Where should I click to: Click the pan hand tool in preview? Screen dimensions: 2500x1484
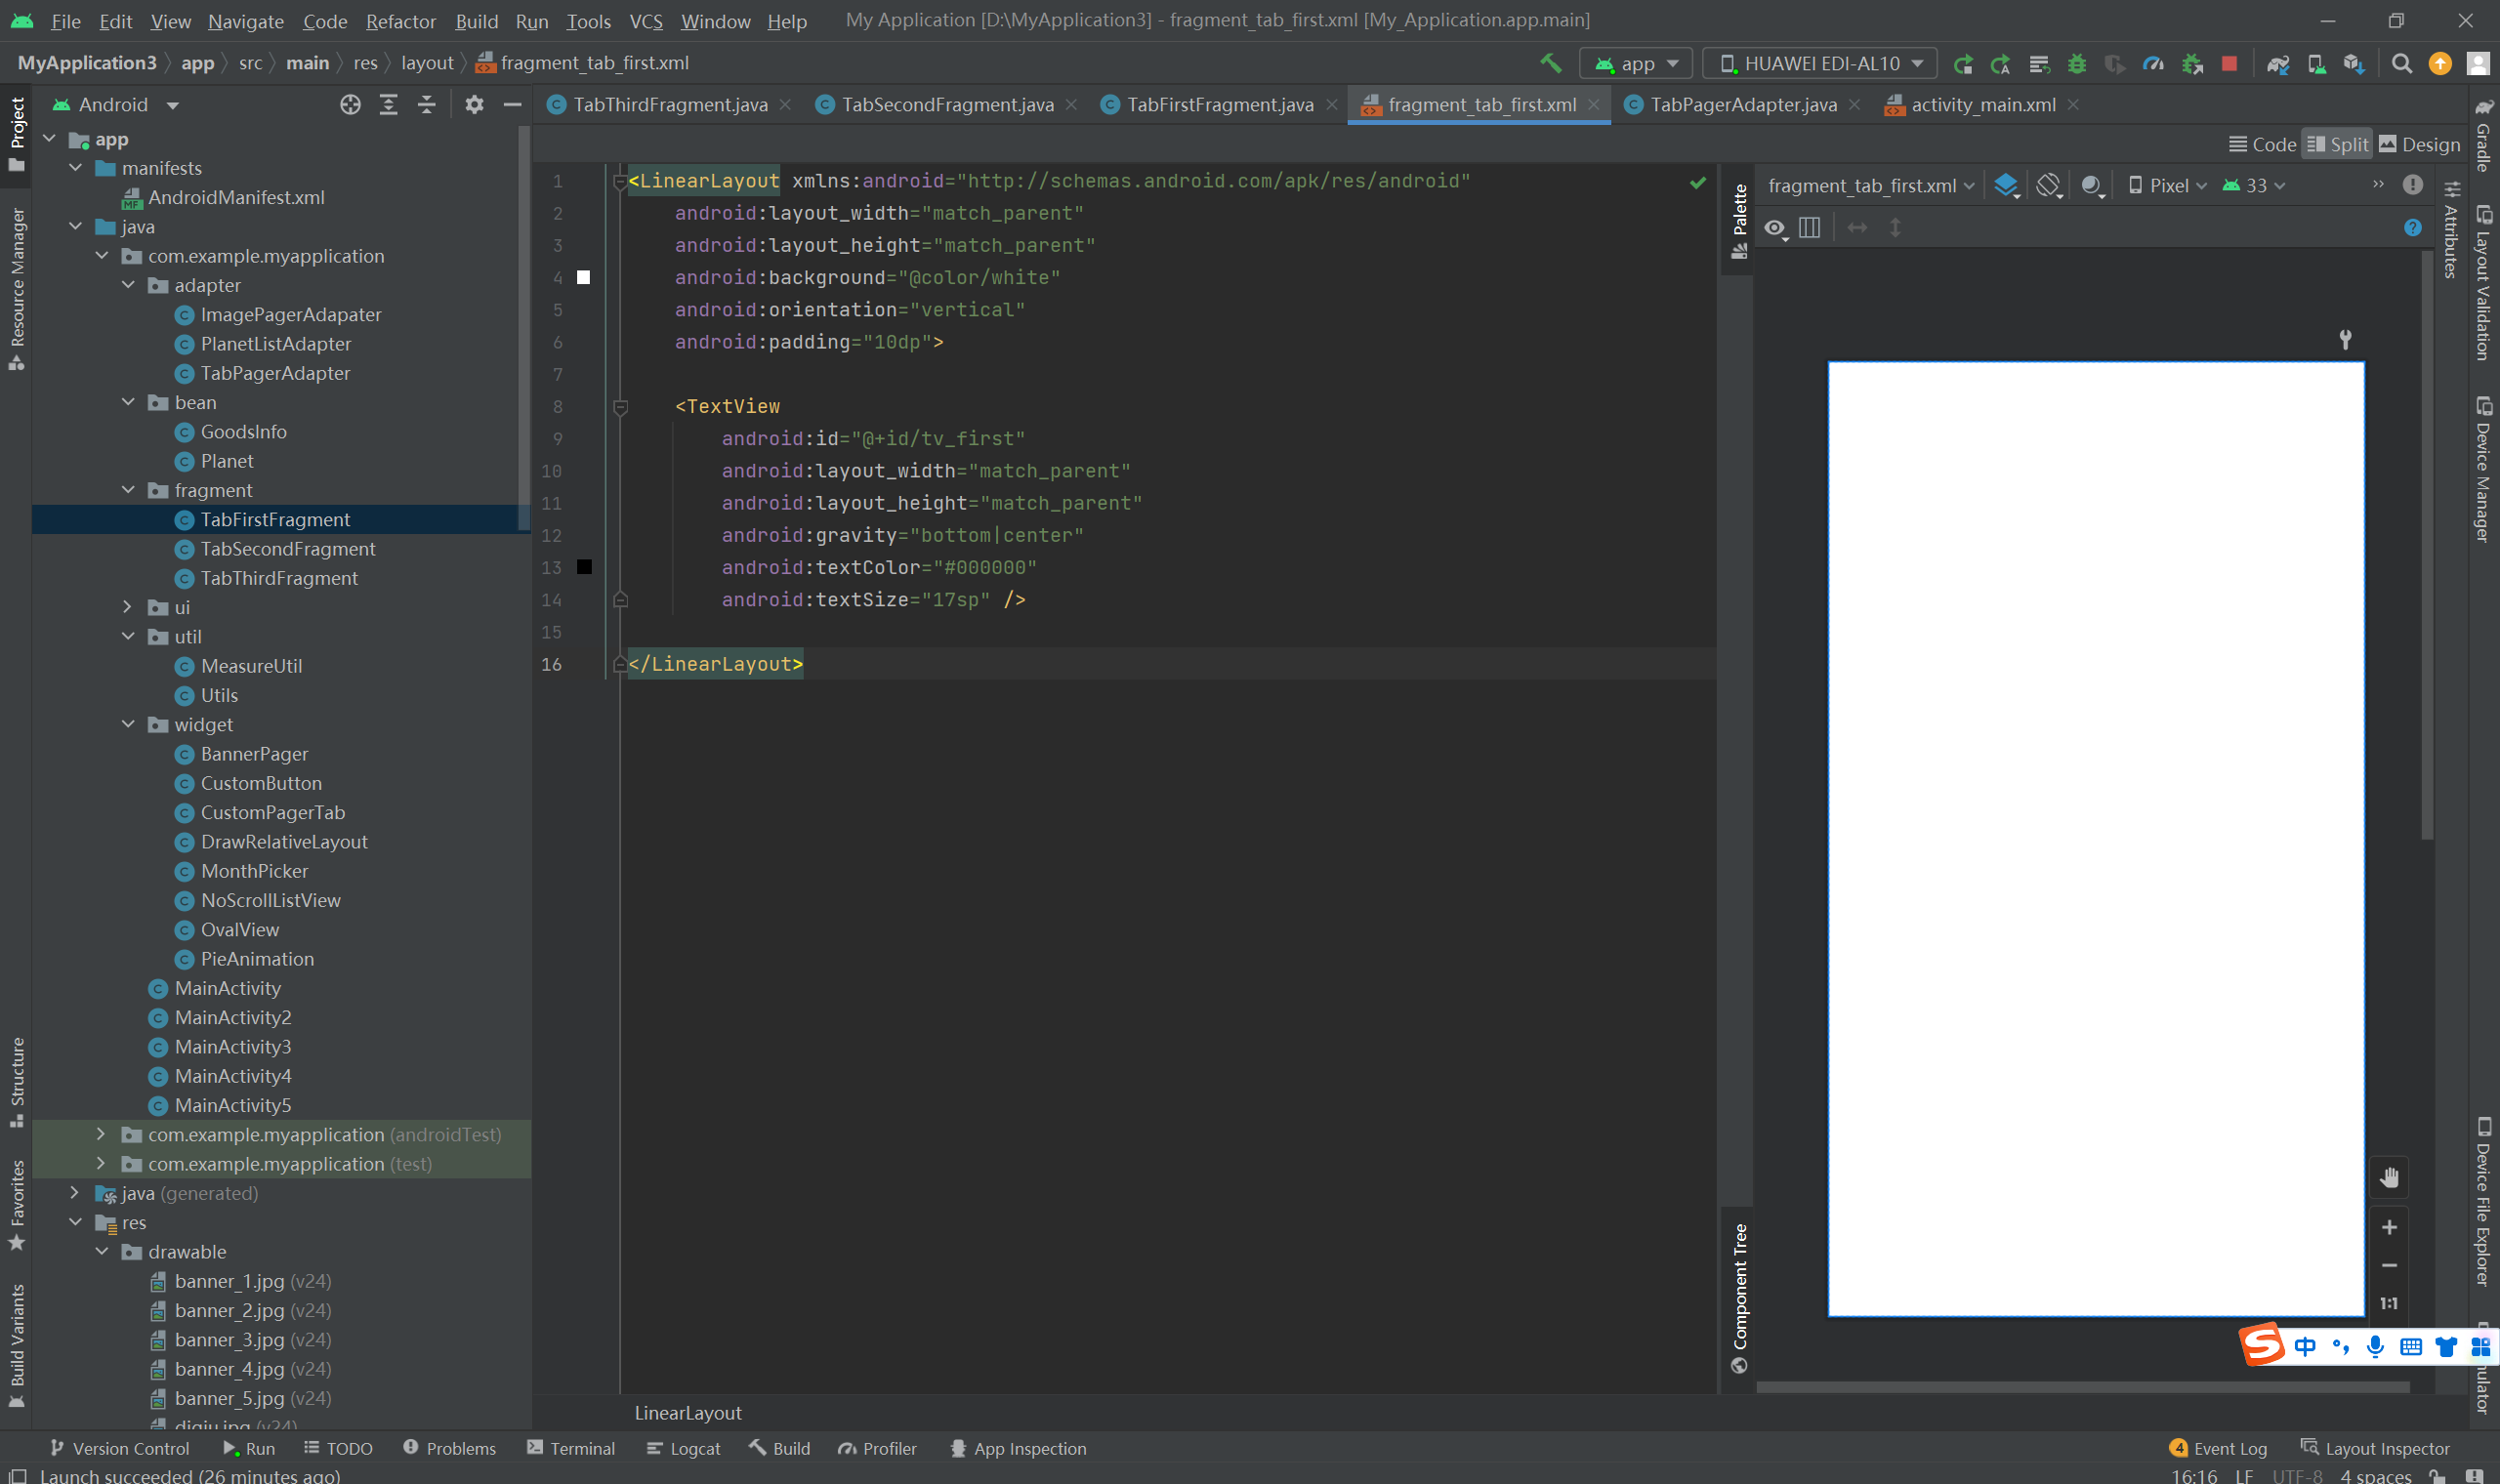[x=2389, y=1177]
